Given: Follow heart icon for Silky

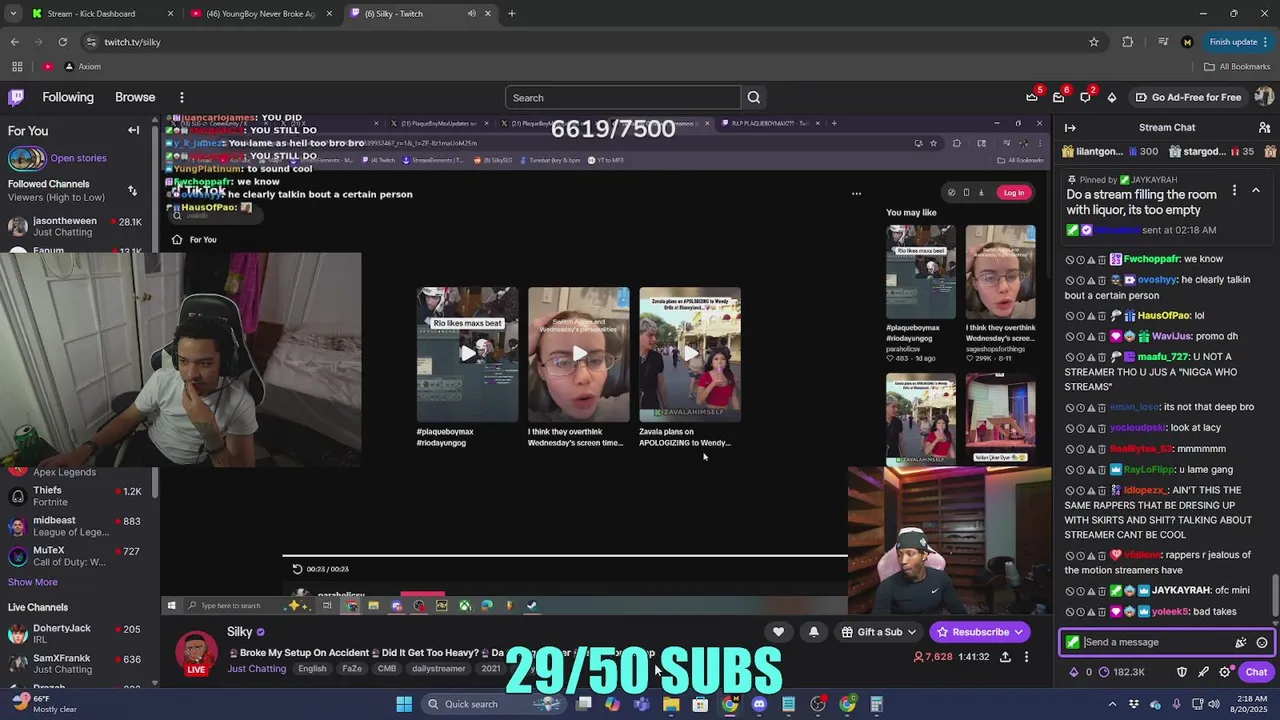Looking at the screenshot, I should pos(778,632).
